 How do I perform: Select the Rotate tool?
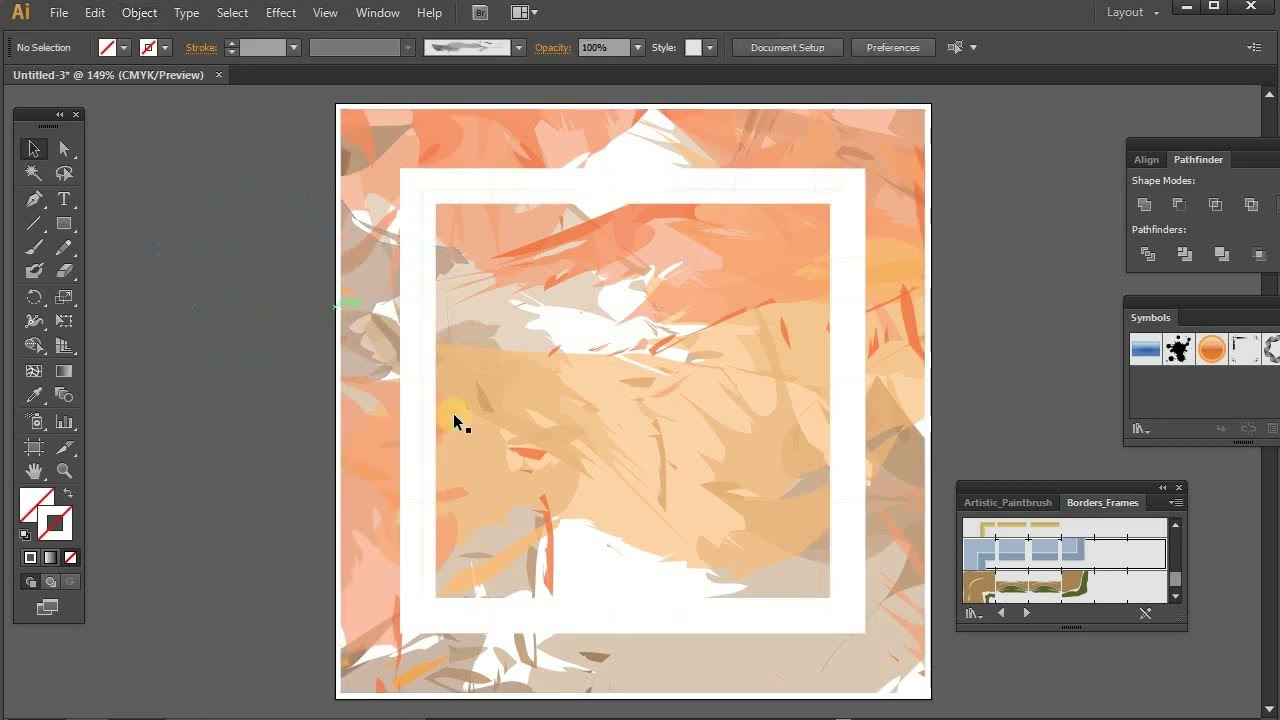pos(33,297)
